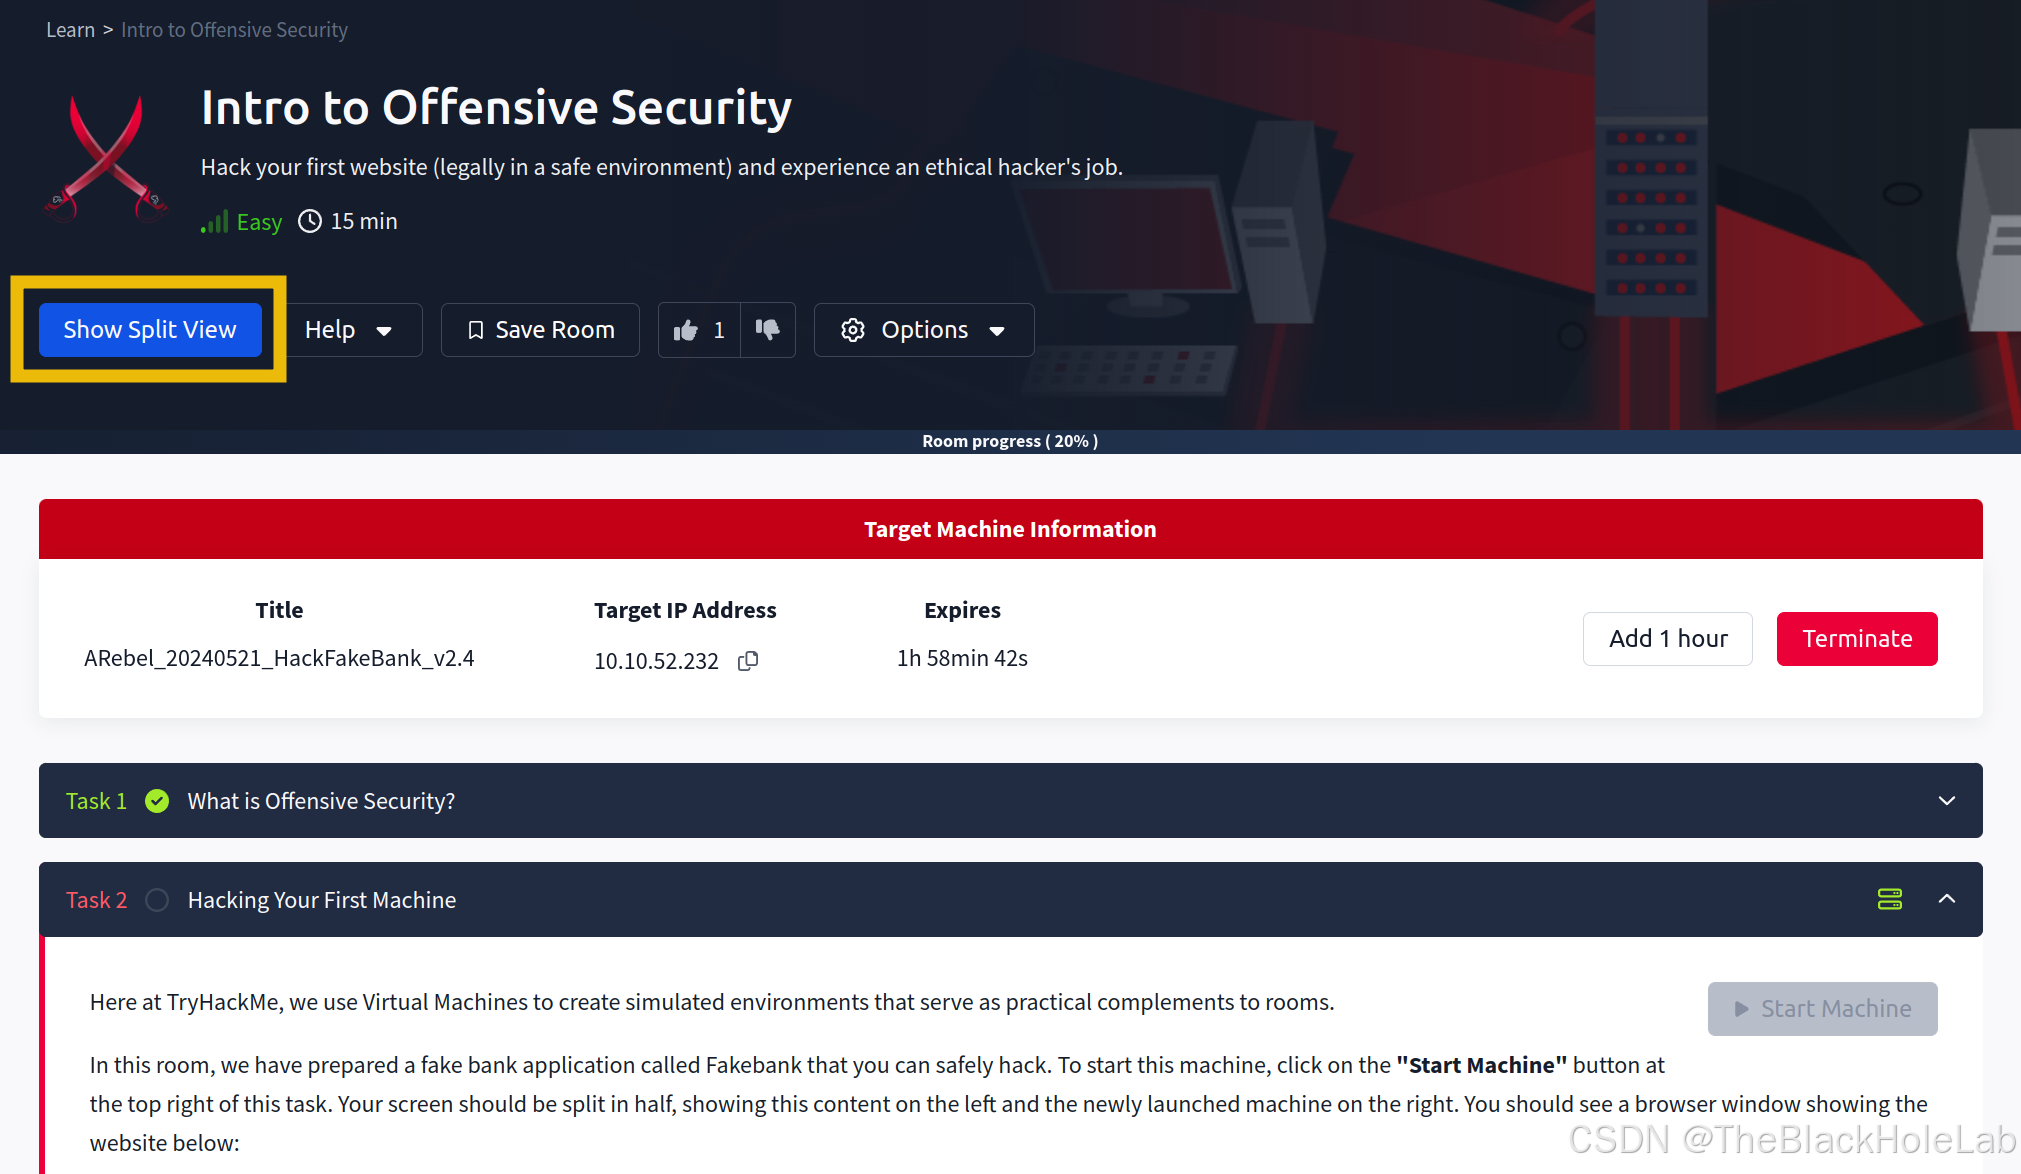Terminate the target machine

tap(1856, 638)
